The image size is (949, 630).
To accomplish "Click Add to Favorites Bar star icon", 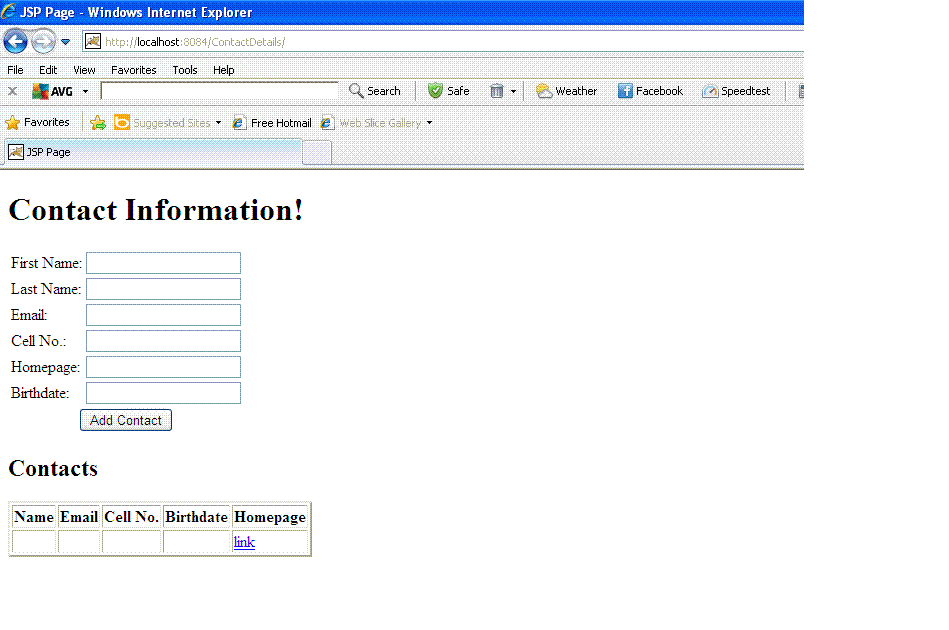I will coord(98,123).
